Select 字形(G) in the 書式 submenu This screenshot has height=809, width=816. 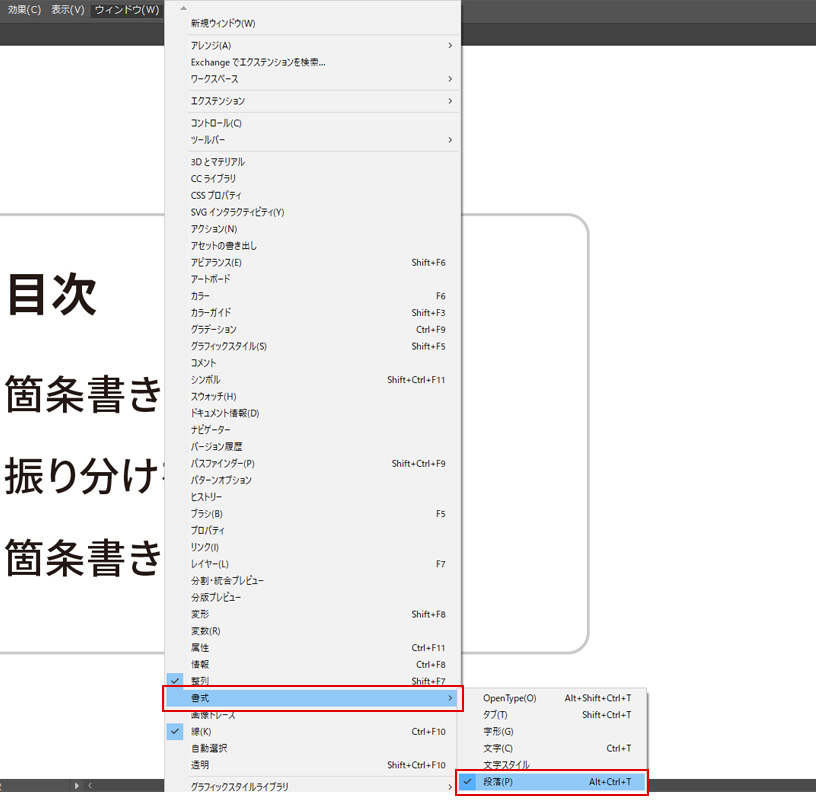coord(552,731)
